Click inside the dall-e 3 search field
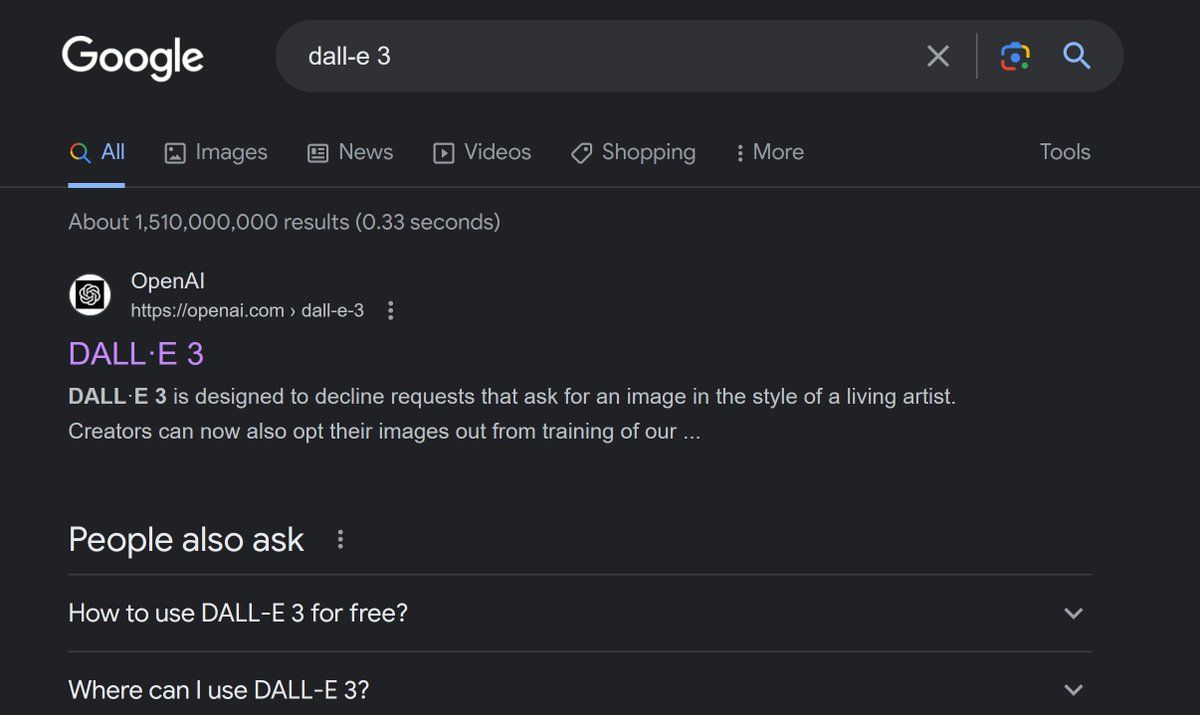The height and width of the screenshot is (715, 1200). pos(600,56)
